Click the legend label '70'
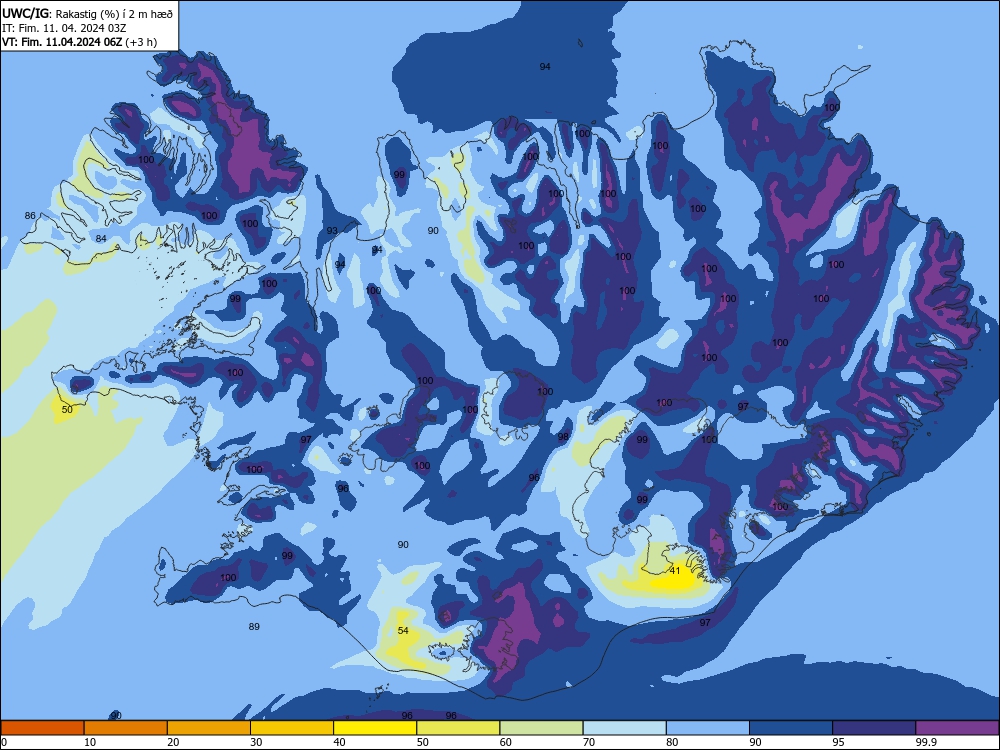The image size is (1000, 750). click(x=589, y=742)
